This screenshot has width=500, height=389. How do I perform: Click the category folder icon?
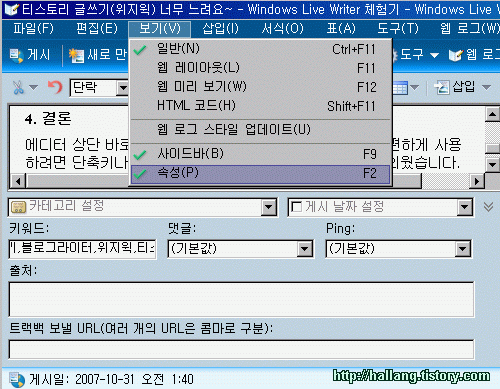[18, 207]
